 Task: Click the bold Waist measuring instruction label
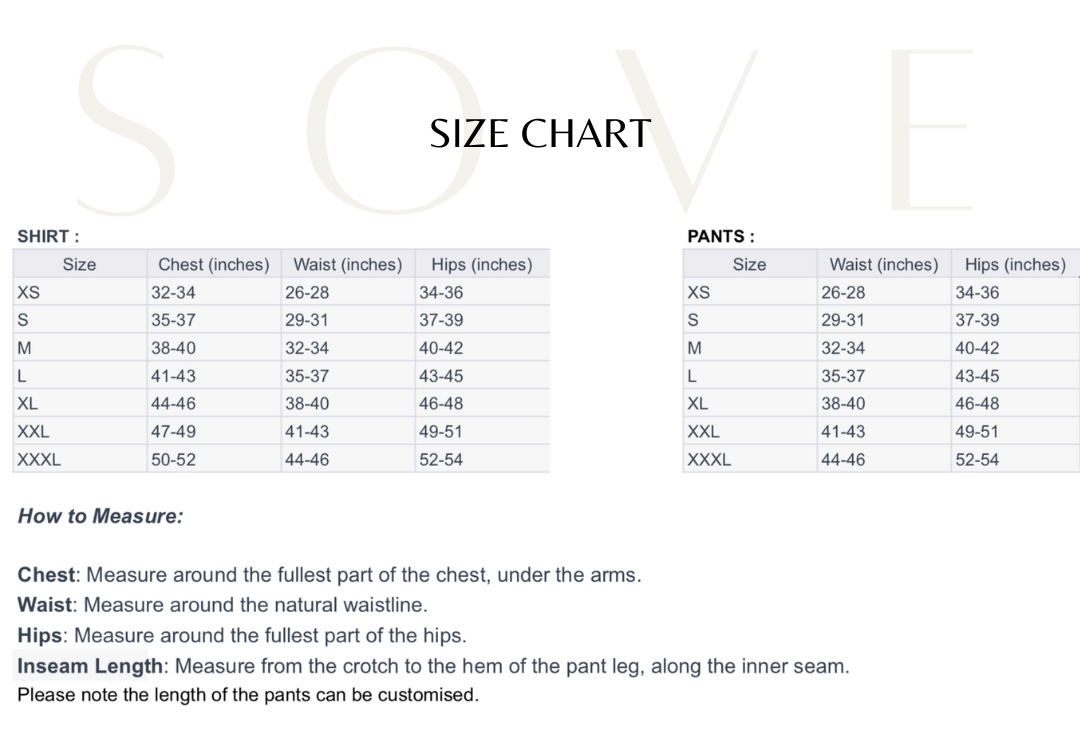point(45,605)
